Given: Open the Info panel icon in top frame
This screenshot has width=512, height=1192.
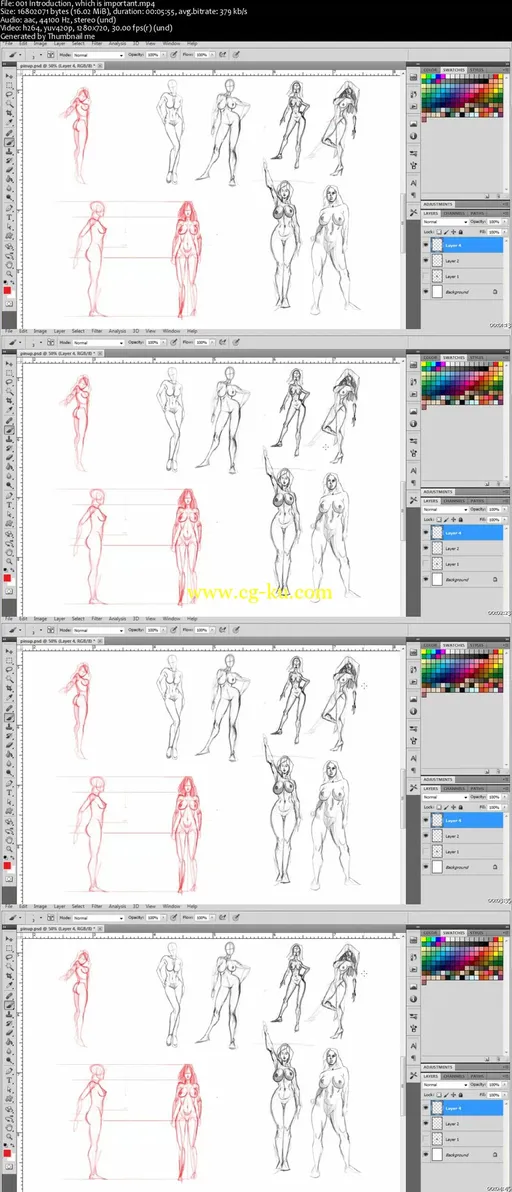Looking at the screenshot, I should pyautogui.click(x=414, y=136).
